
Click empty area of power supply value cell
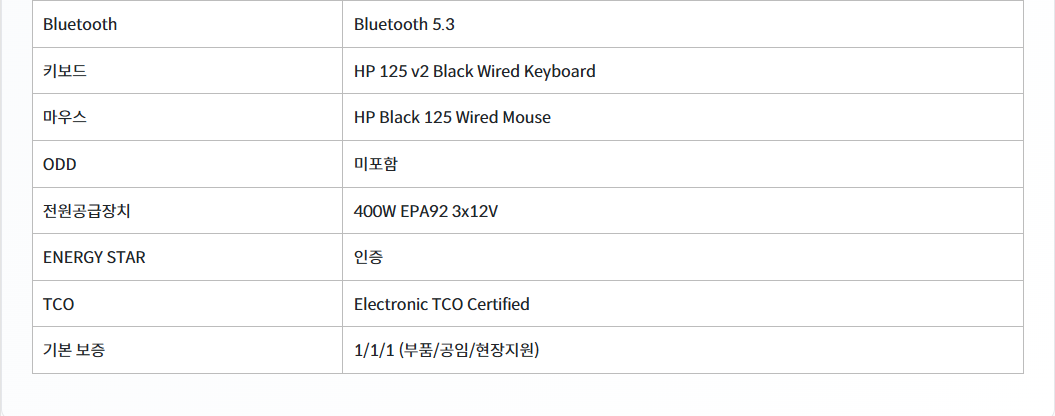click(x=760, y=211)
